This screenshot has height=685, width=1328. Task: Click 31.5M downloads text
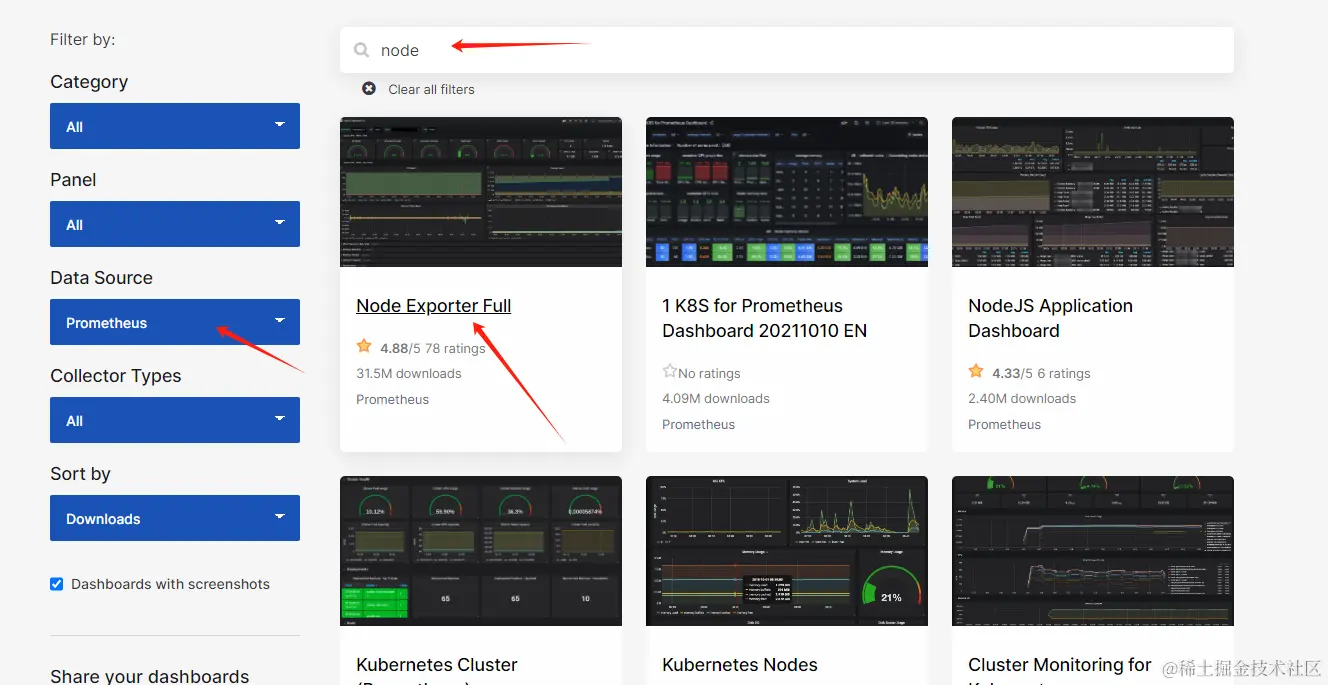point(409,373)
